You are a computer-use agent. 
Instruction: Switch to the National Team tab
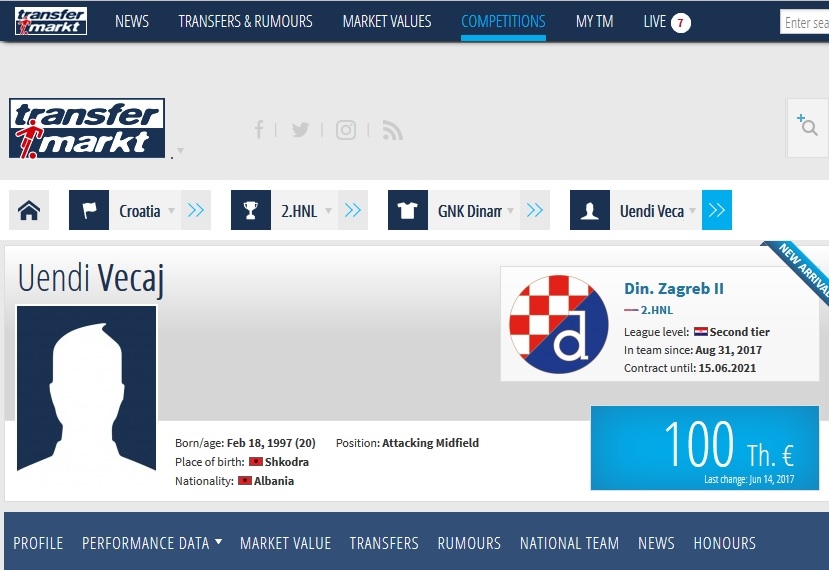pyautogui.click(x=569, y=543)
